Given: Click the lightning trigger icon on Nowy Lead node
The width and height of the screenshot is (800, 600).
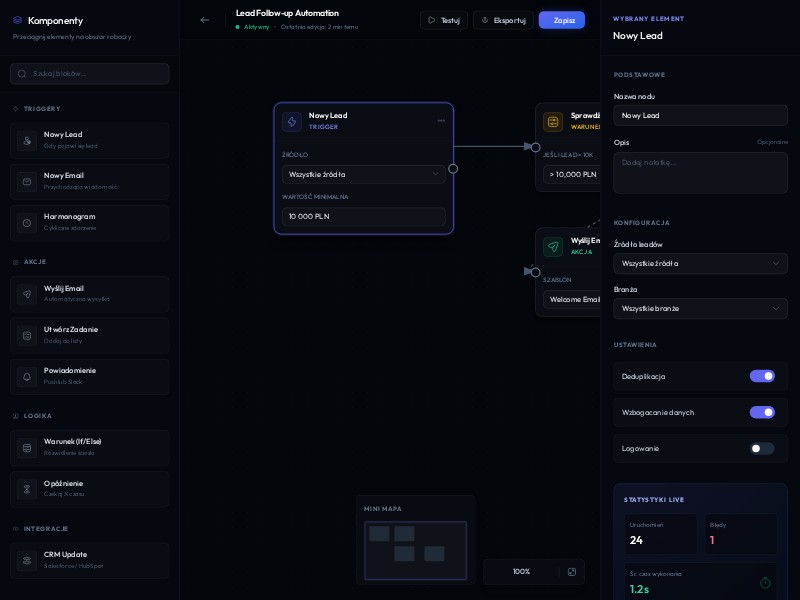Looking at the screenshot, I should [292, 122].
